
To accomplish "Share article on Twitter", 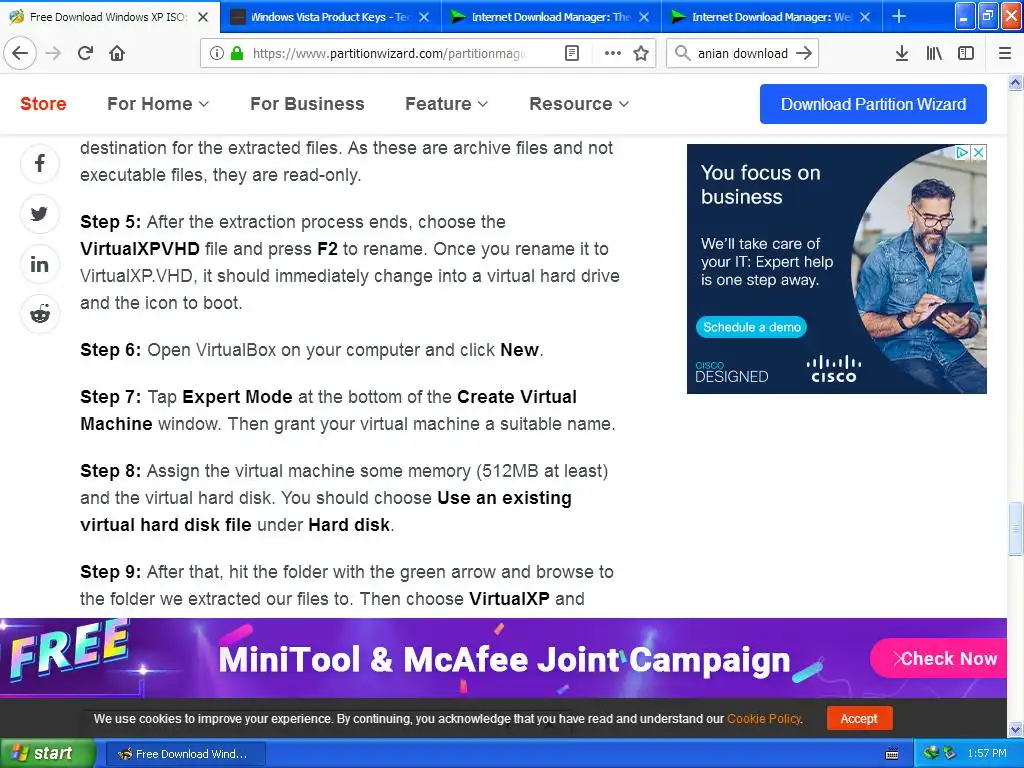I will point(40,214).
